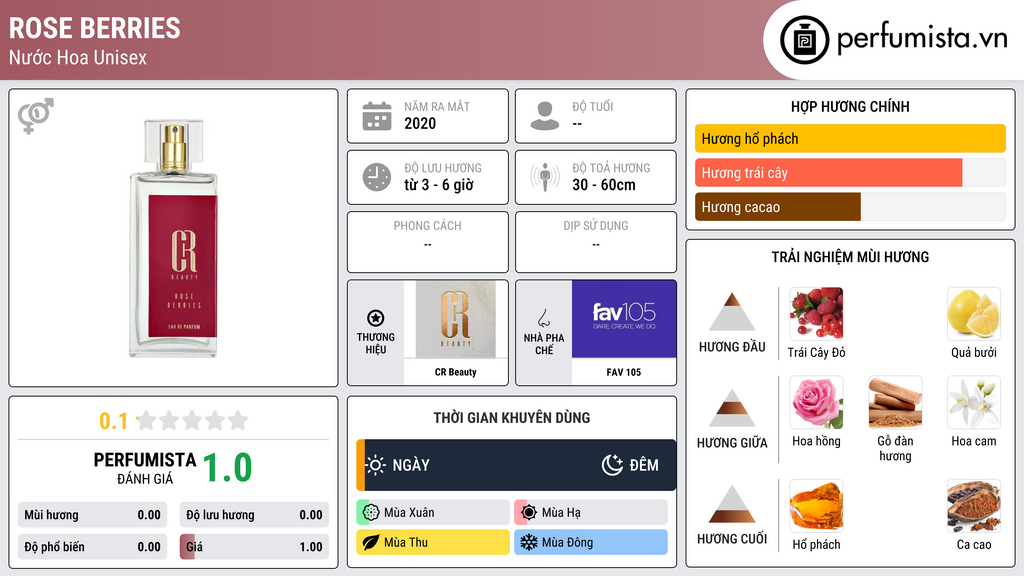Select the Mùa Hạ season box
This screenshot has width=1024, height=576.
591,513
